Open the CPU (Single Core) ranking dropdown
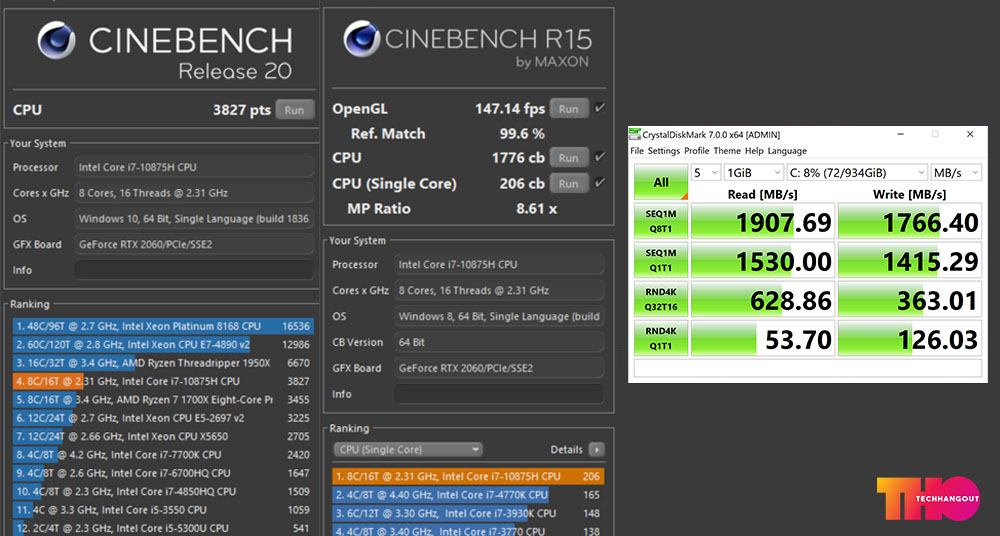 point(408,449)
